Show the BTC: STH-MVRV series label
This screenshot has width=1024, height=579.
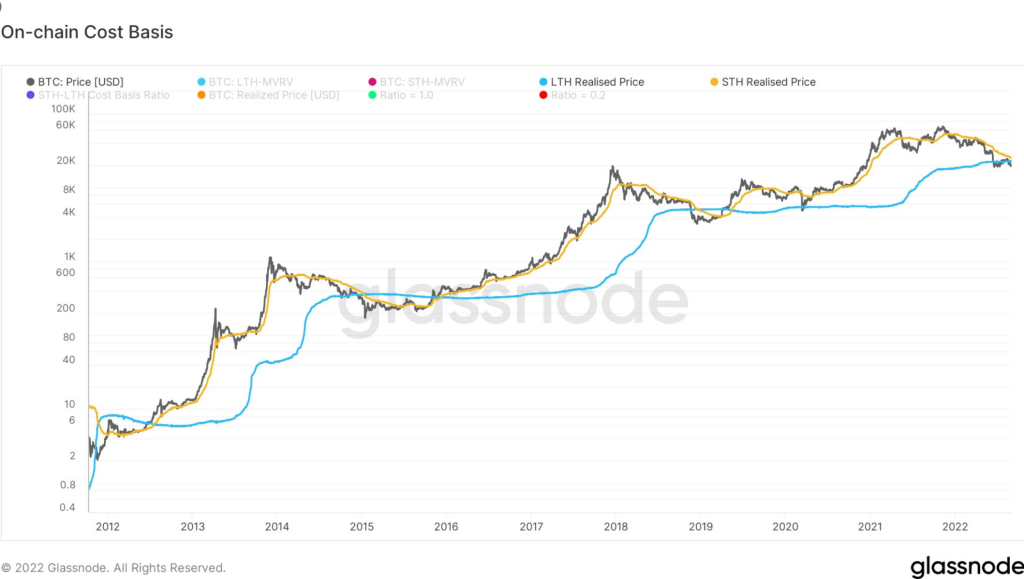click(422, 82)
